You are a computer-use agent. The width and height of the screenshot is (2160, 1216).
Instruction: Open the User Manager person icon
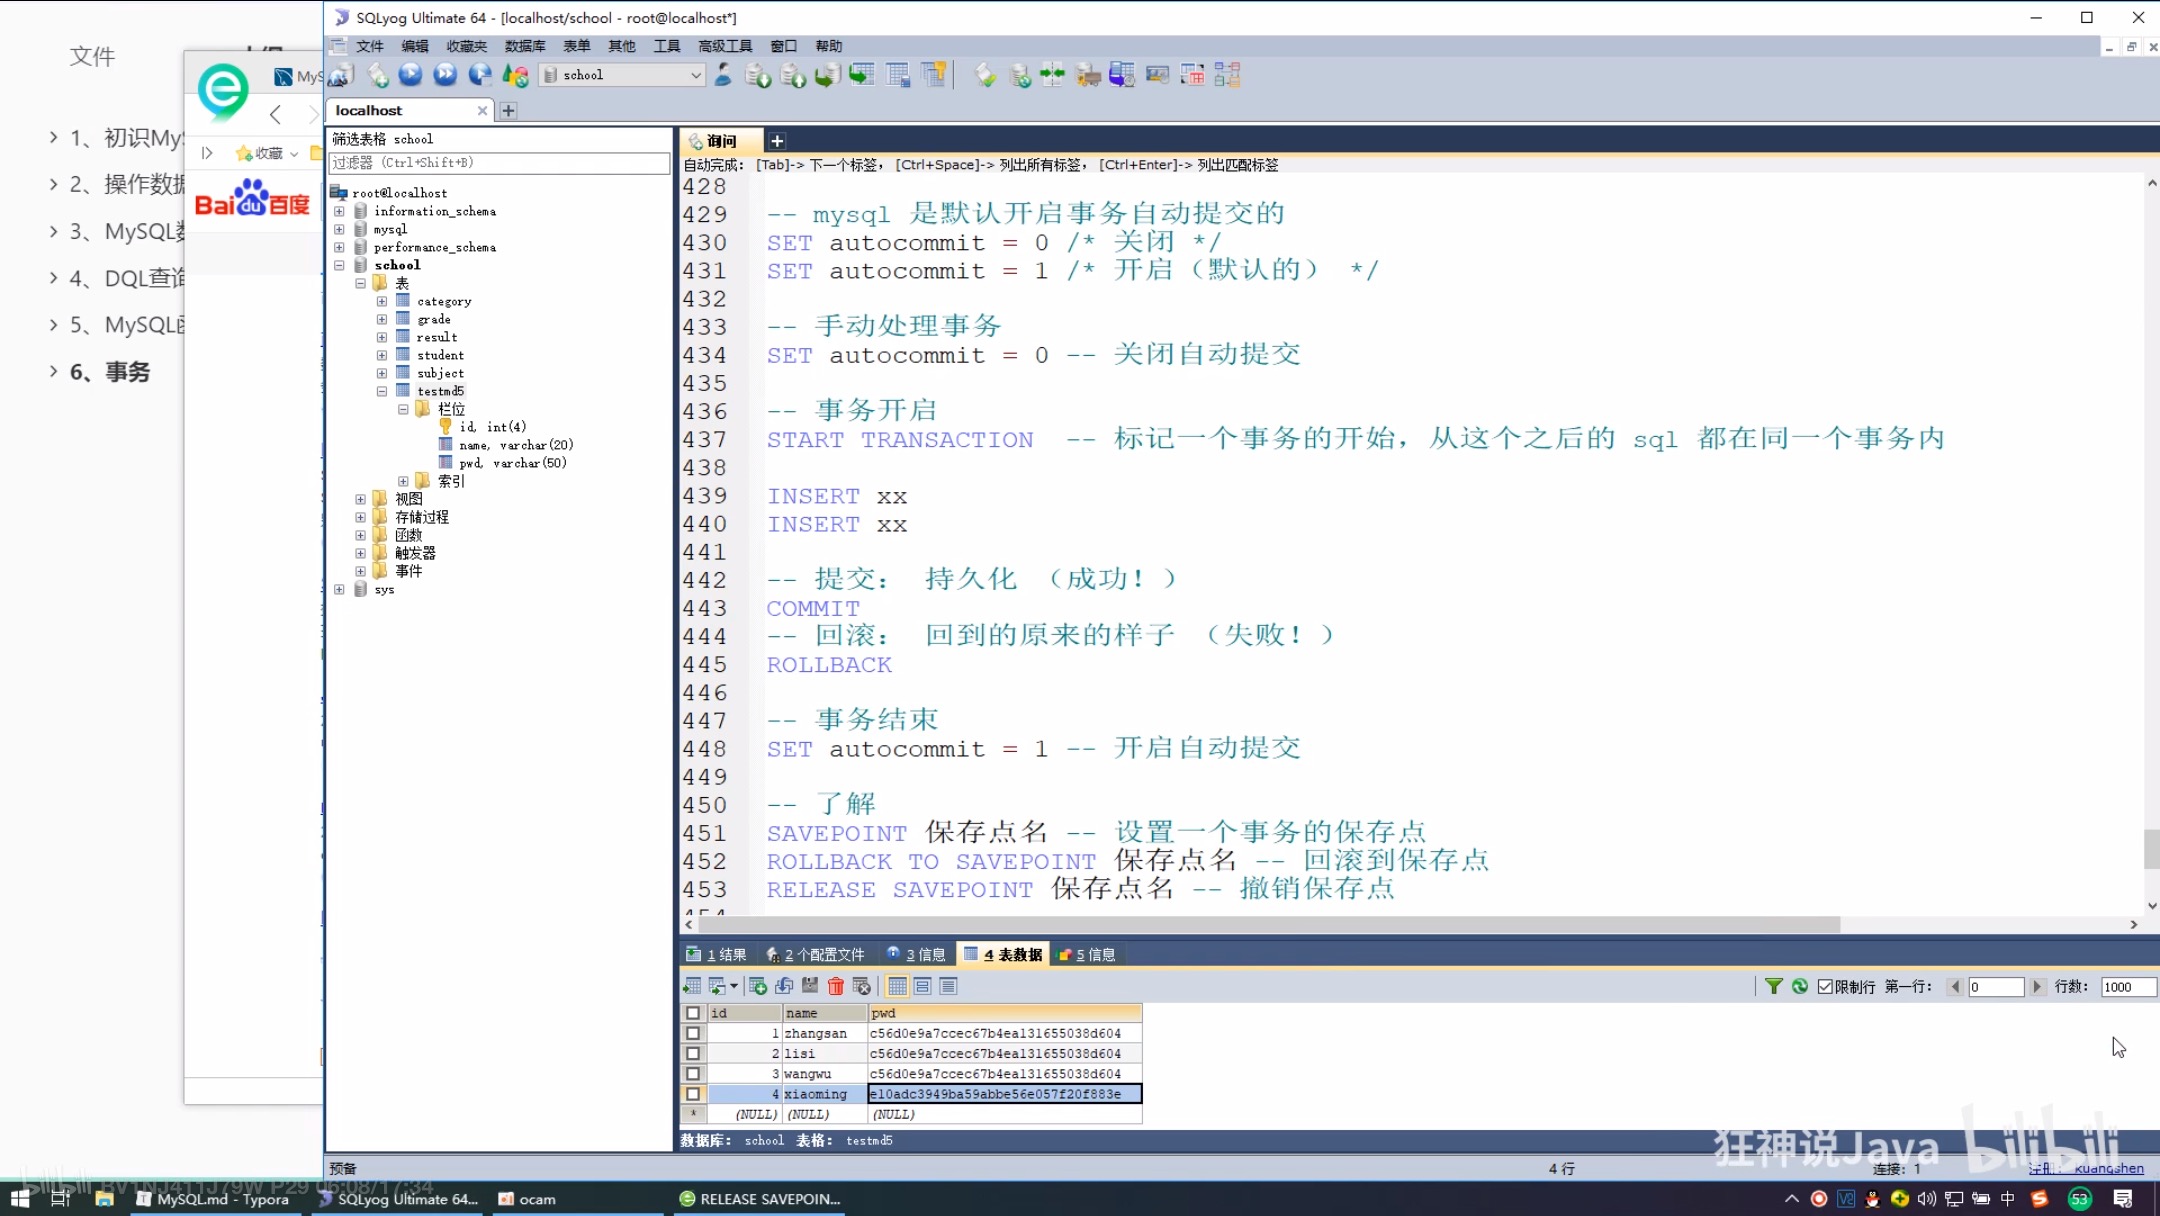pyautogui.click(x=723, y=75)
